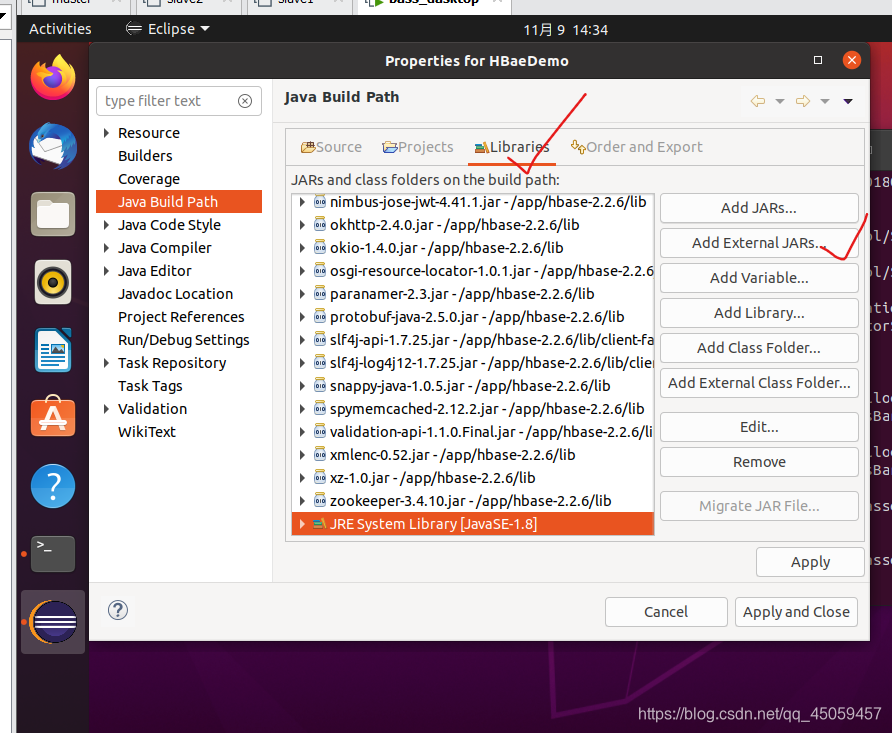The width and height of the screenshot is (892, 733).
Task: Switch to the Projects tab
Action: (418, 147)
